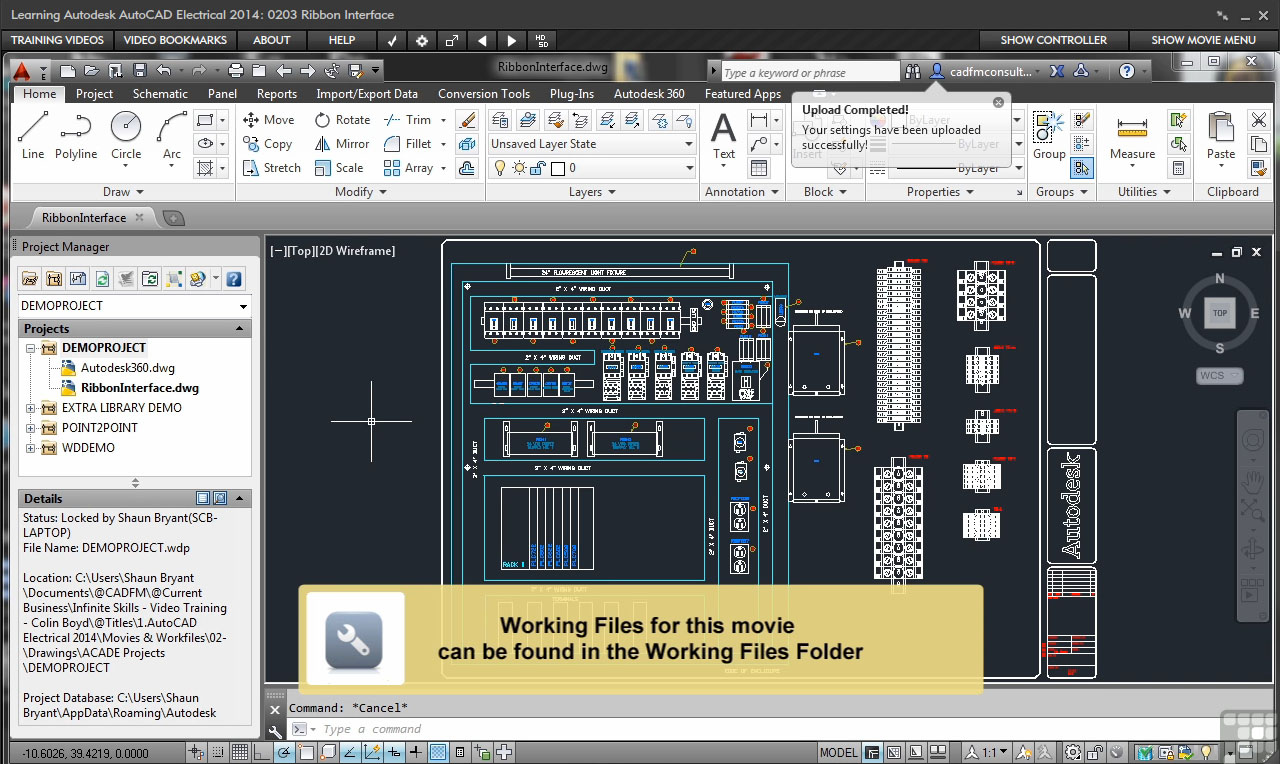Open the Import/Export Data tab
The width and height of the screenshot is (1280, 764).
367,94
